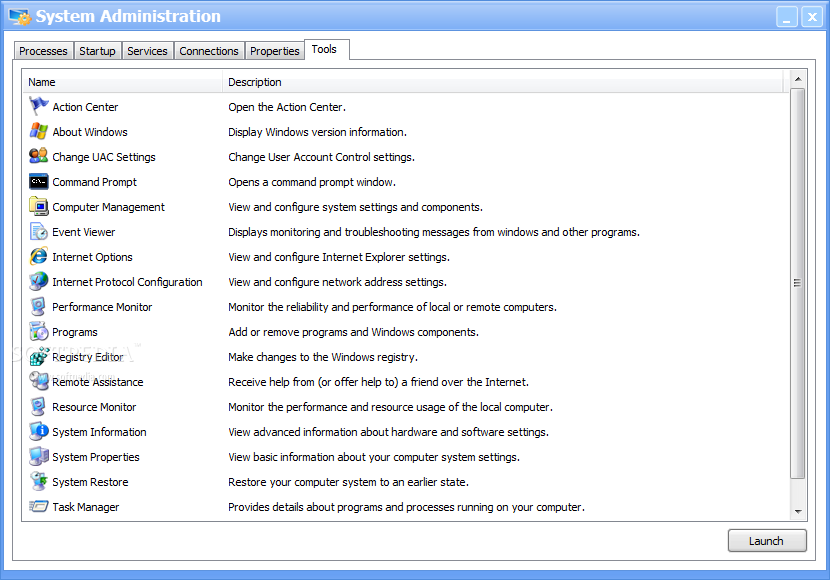Click the System Information icon

point(39,431)
